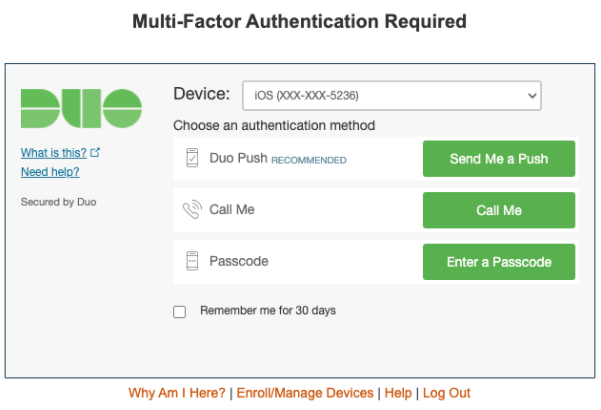The image size is (601, 410).
Task: Click the Enter a Passcode button
Action: (499, 262)
